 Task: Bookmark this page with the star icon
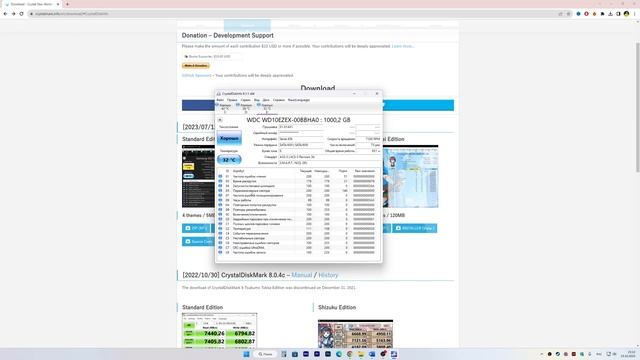coord(568,14)
